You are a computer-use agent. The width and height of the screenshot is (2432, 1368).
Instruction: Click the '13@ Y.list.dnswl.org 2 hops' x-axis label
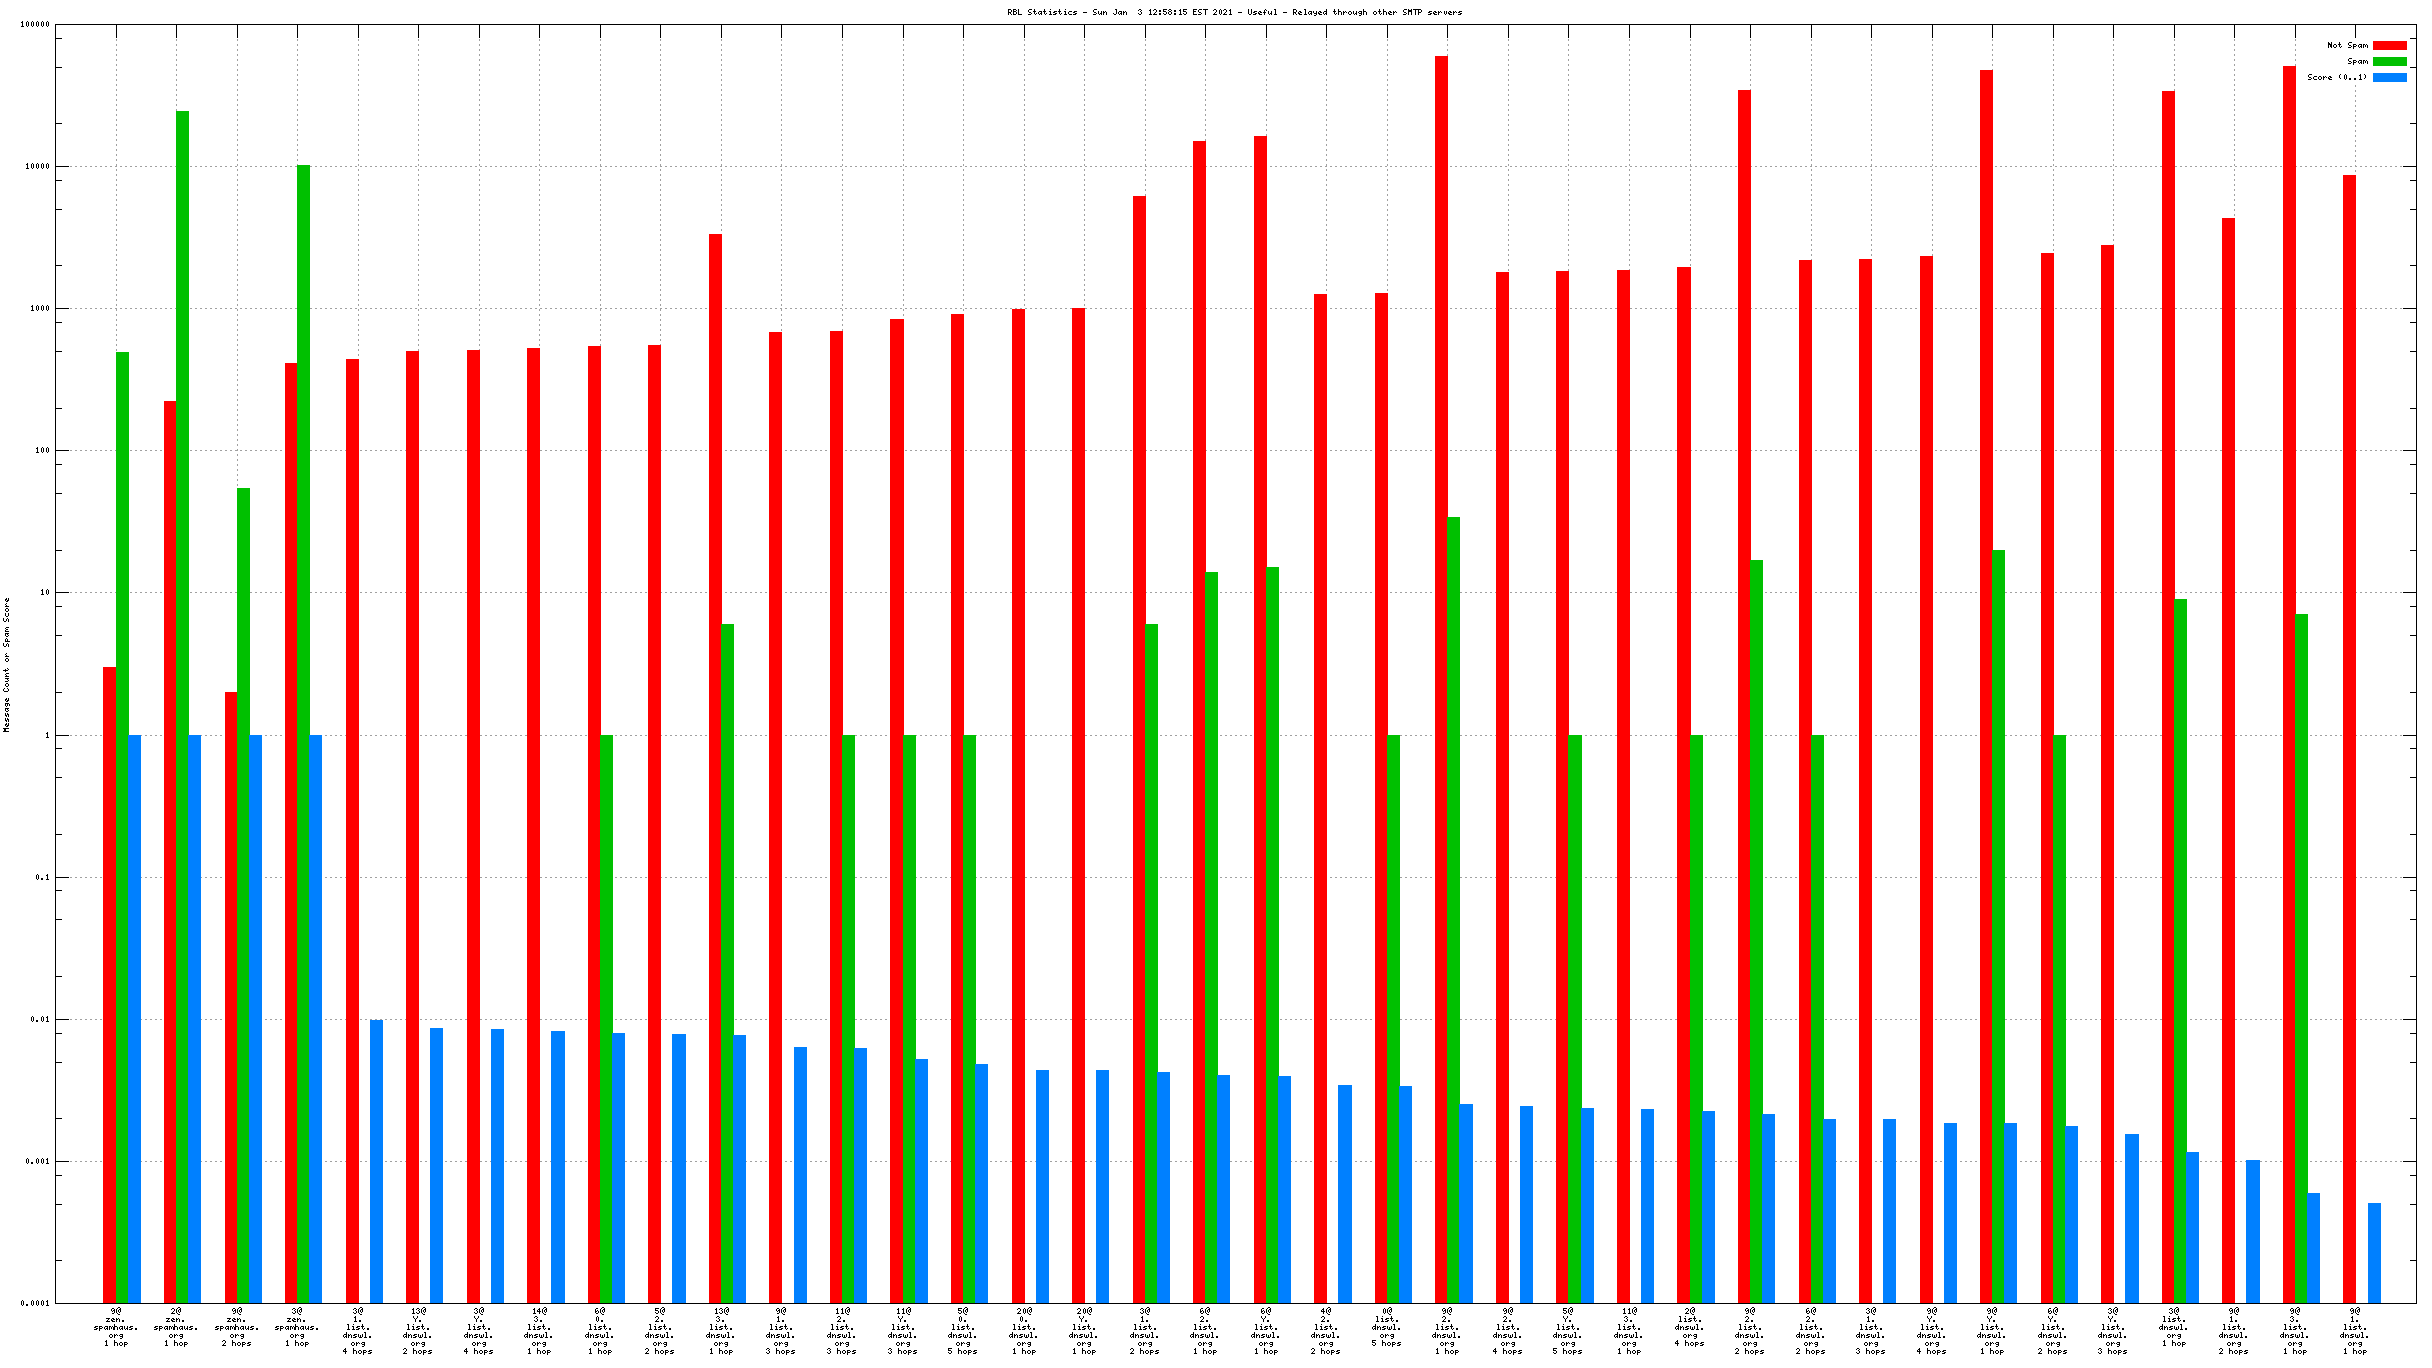point(418,1331)
